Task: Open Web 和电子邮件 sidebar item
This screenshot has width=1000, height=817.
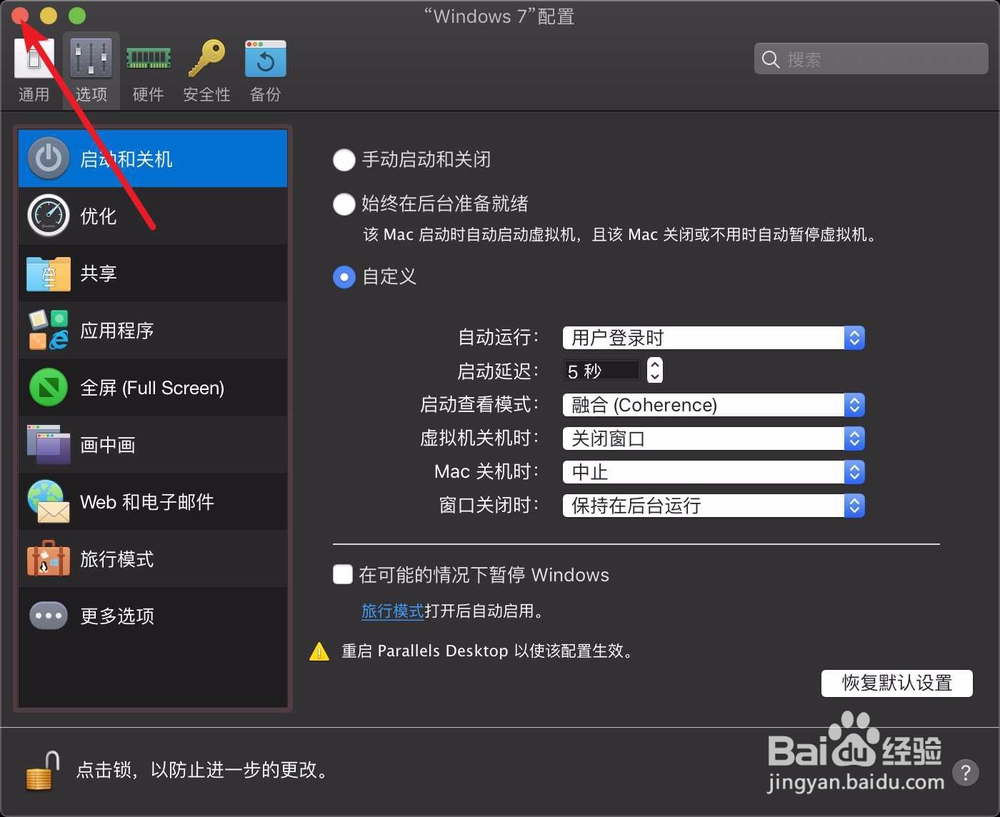Action: pyautogui.click(x=152, y=502)
